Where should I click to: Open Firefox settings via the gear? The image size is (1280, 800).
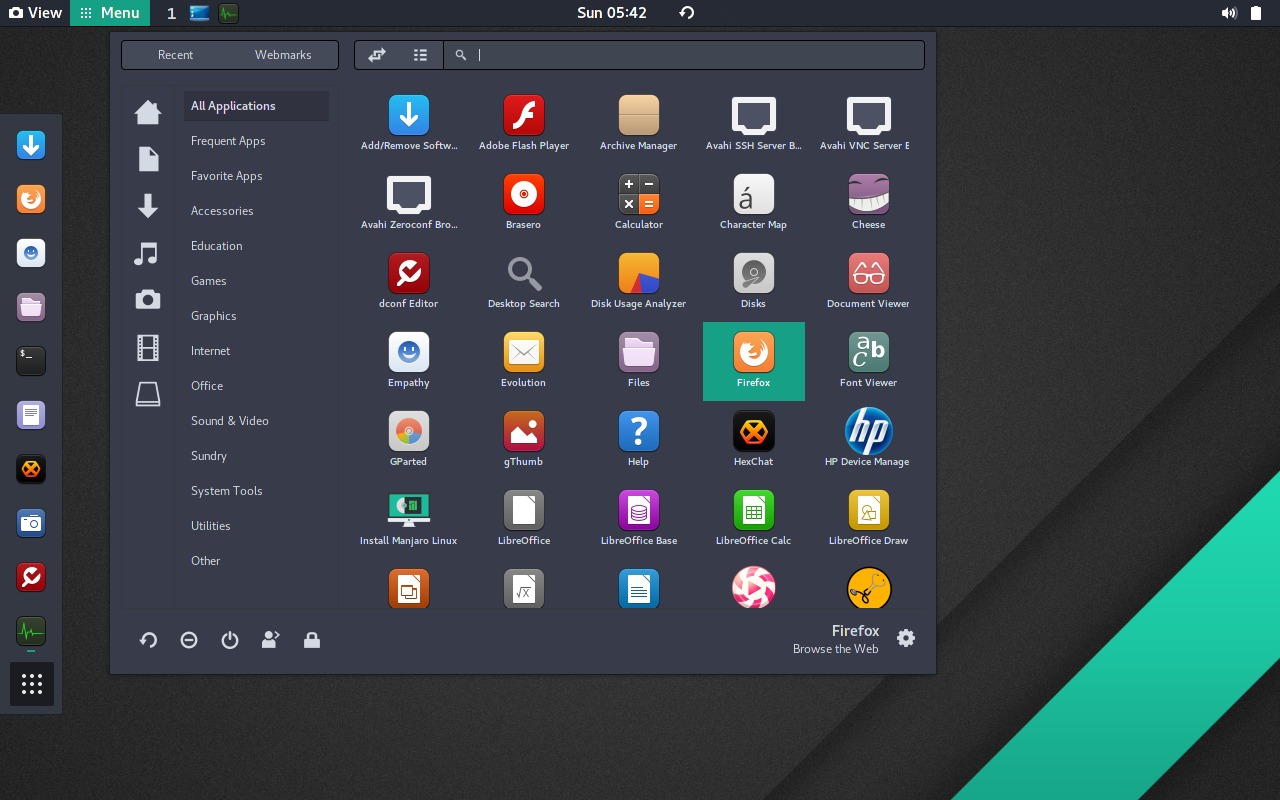[x=905, y=638]
